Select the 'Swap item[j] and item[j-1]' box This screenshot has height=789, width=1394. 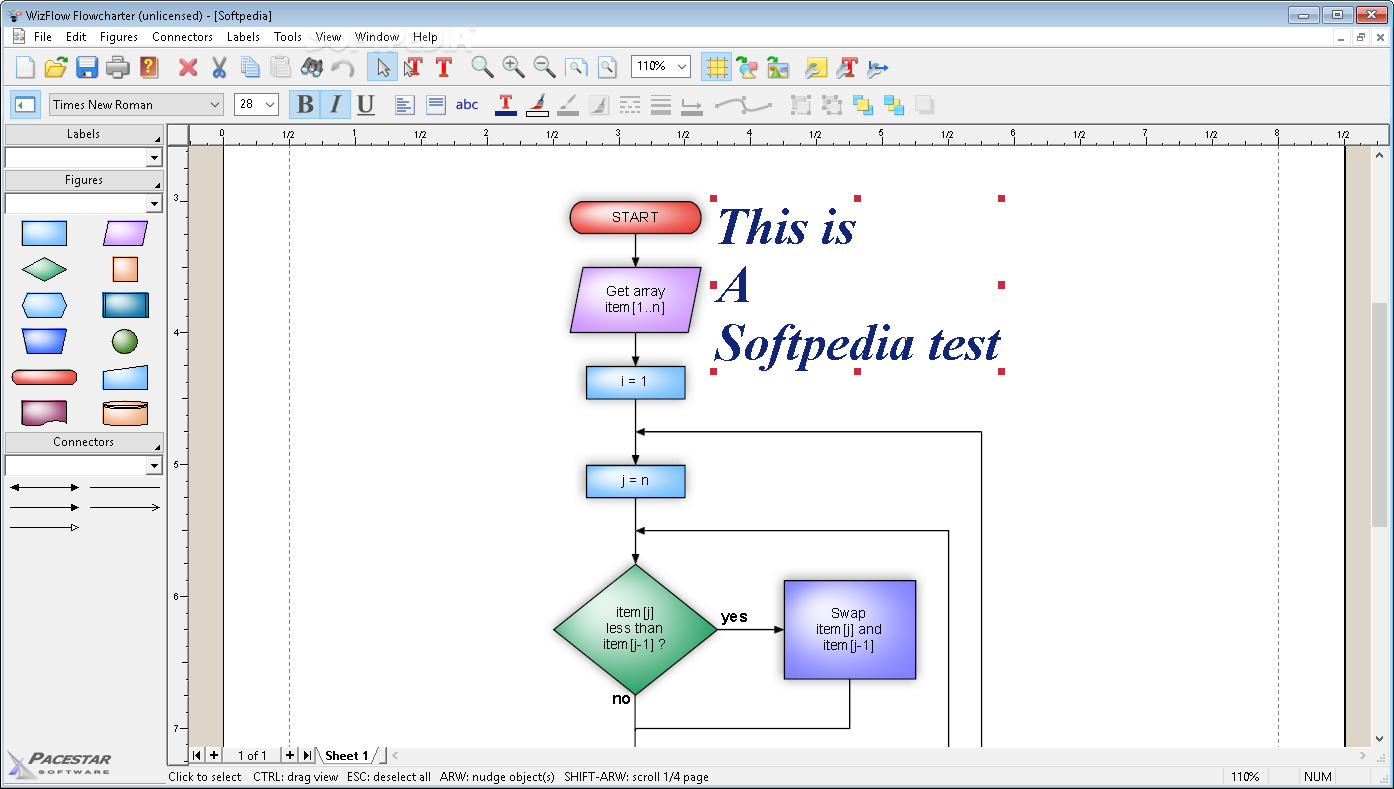(x=849, y=629)
